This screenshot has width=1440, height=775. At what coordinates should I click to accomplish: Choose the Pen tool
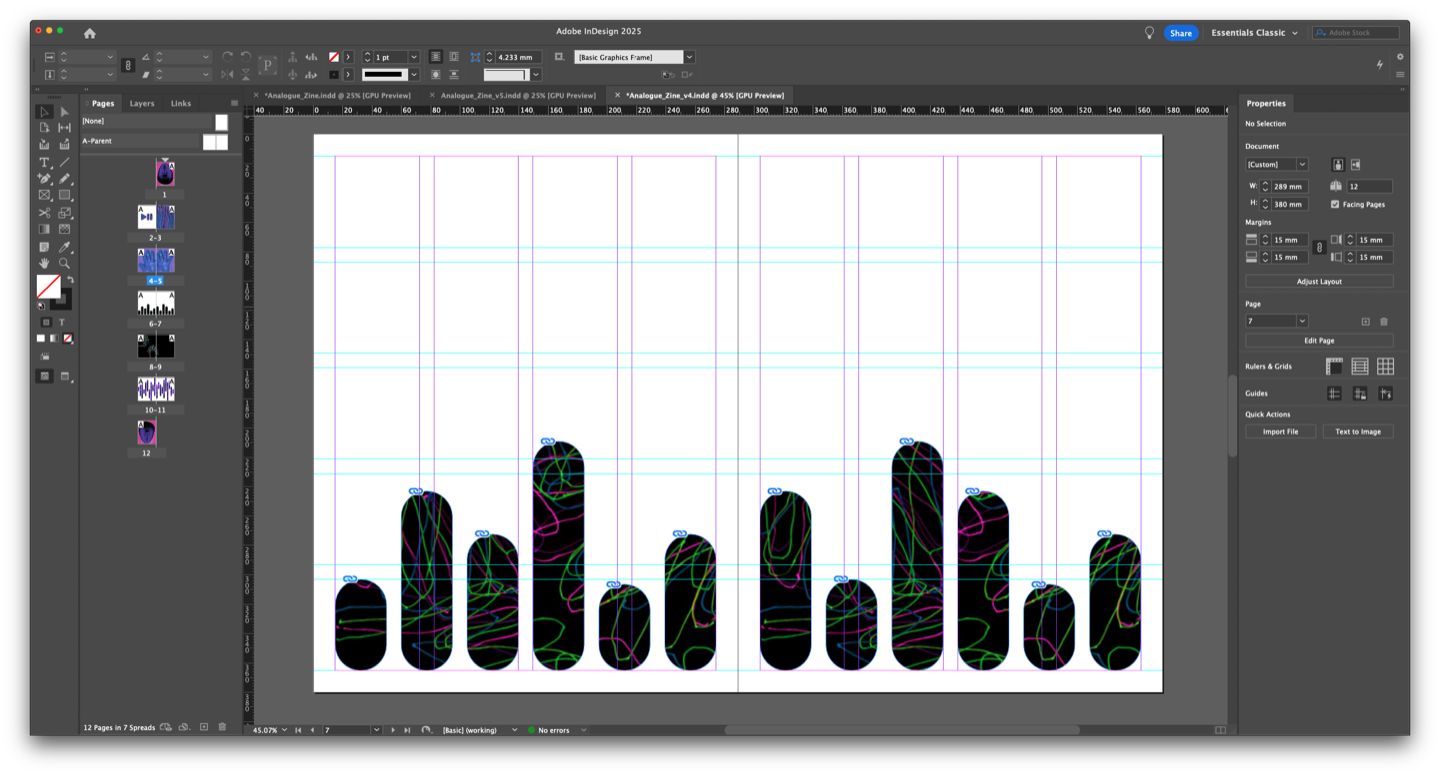(44, 179)
